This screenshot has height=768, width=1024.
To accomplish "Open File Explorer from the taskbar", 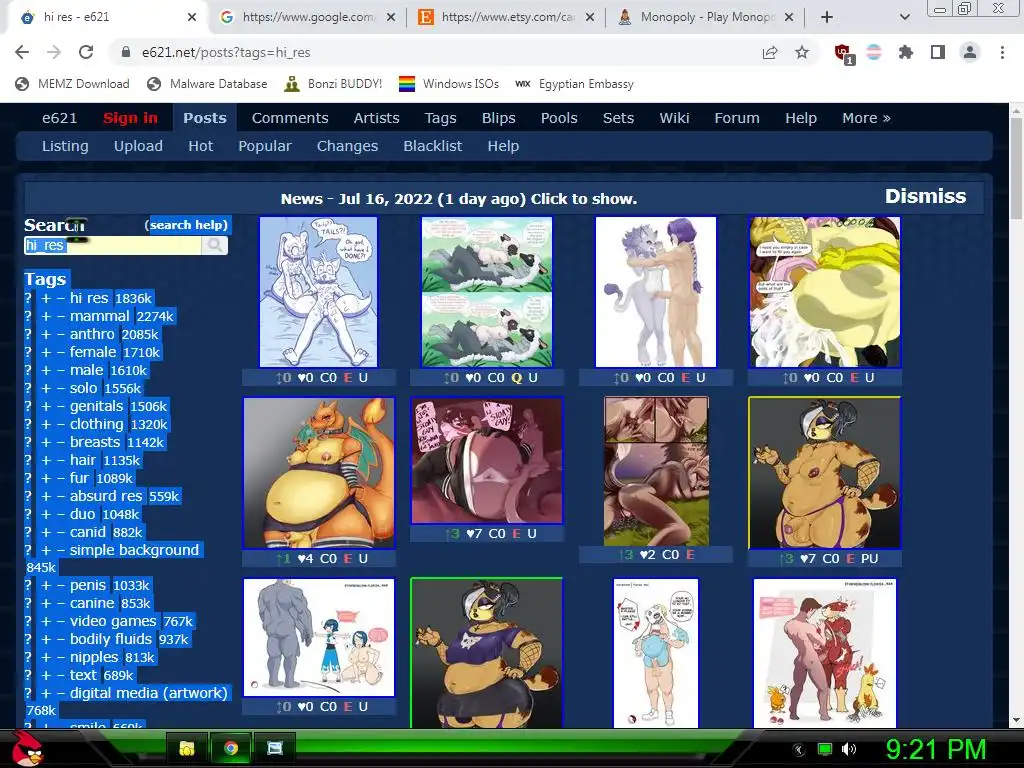I will tap(187, 748).
